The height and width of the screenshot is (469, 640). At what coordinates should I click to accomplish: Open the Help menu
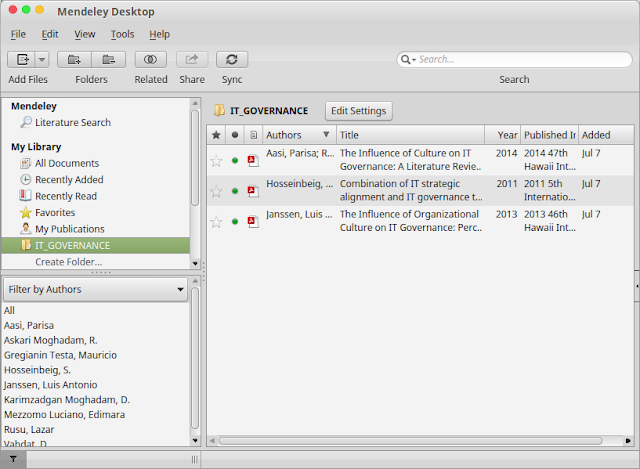[x=159, y=34]
